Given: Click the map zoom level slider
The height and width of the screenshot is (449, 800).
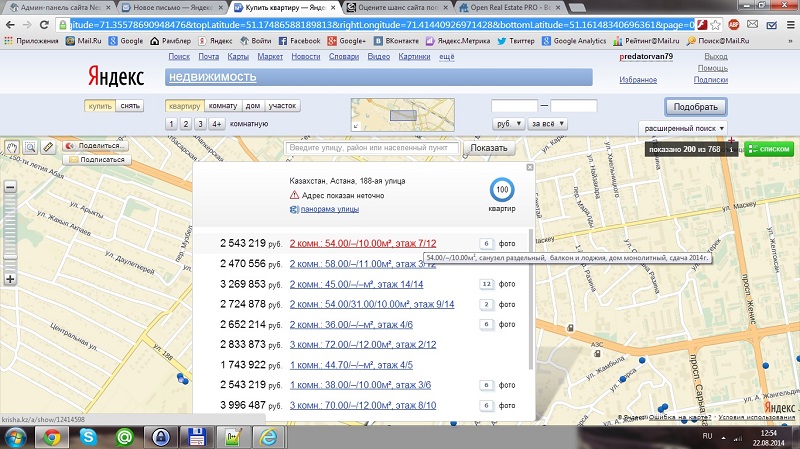Looking at the screenshot, I should (10, 233).
